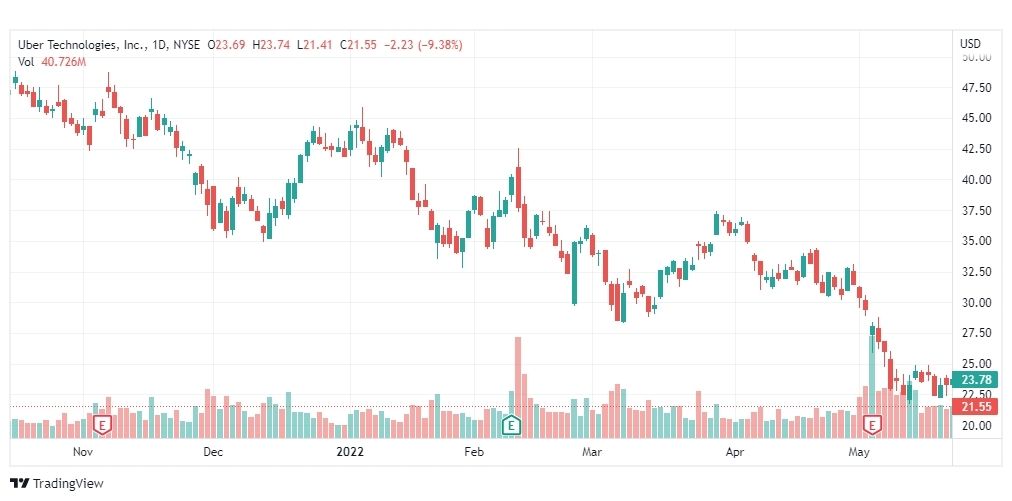Click the Vol 40.726M indicator label

pos(52,62)
